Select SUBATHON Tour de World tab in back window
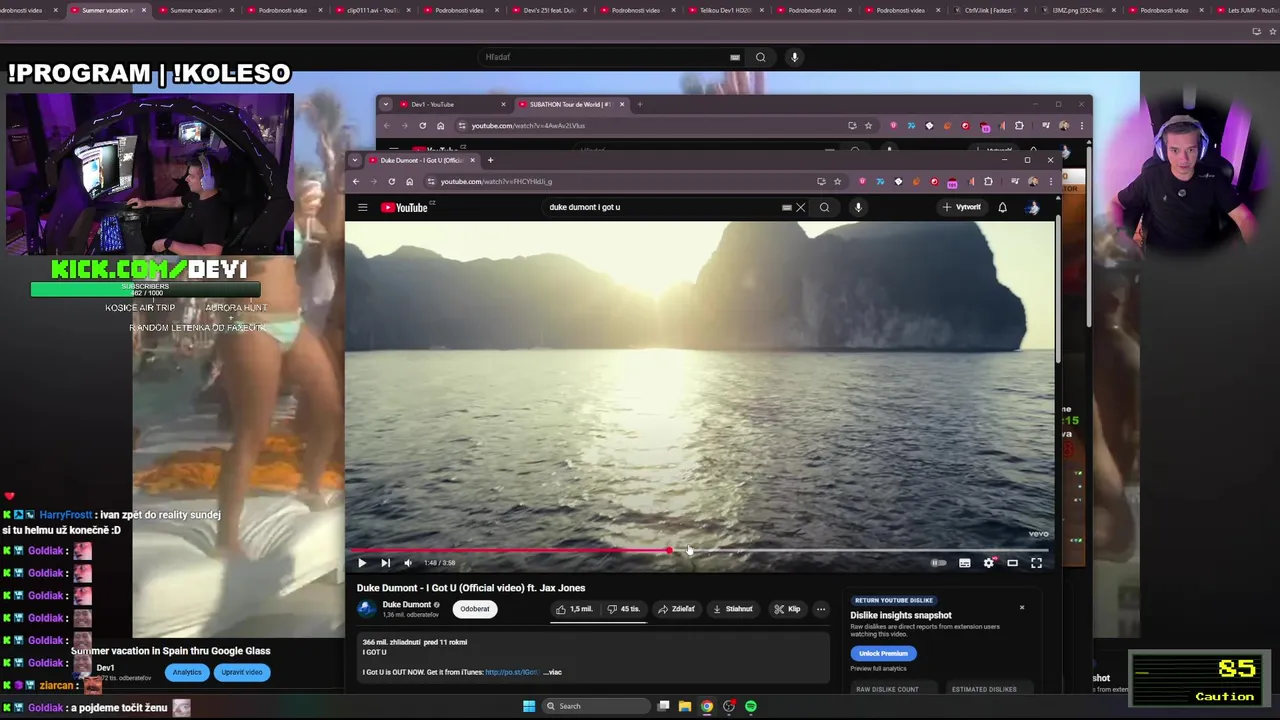1280x720 pixels. pyautogui.click(x=570, y=104)
